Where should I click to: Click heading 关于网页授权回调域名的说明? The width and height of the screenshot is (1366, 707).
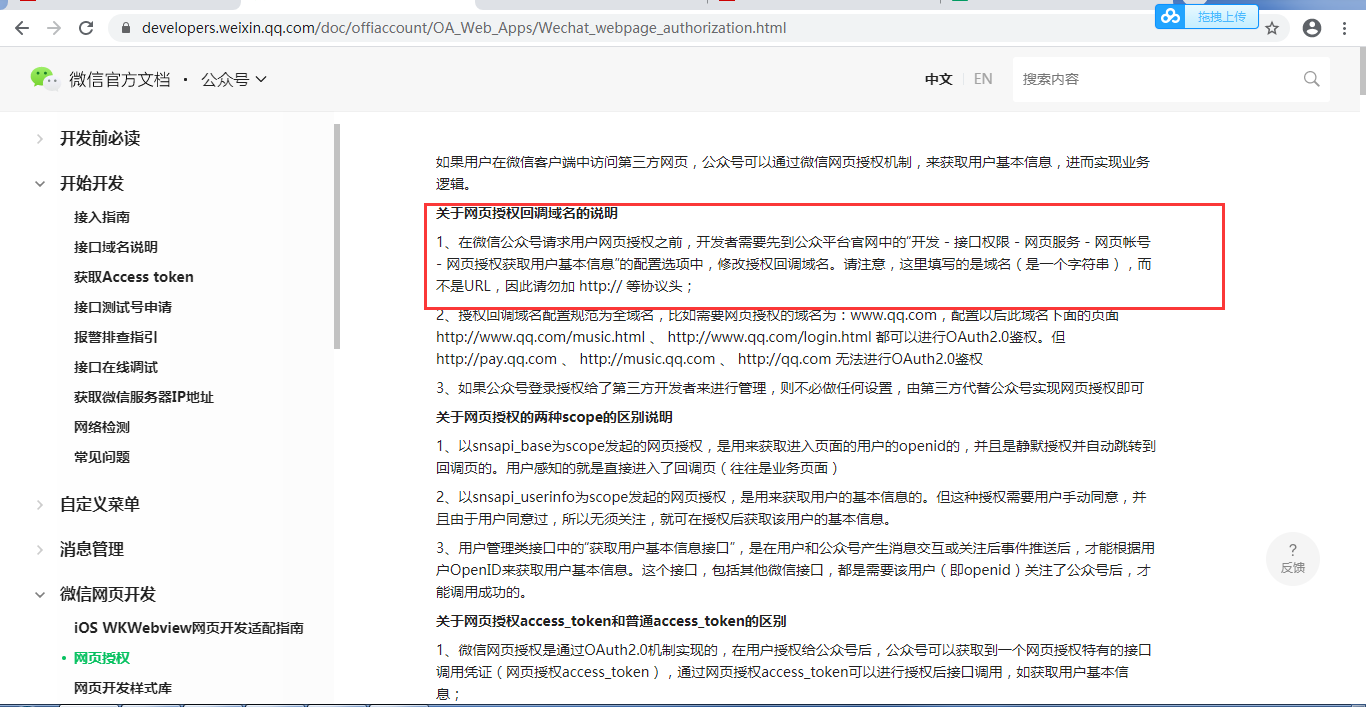(x=527, y=213)
